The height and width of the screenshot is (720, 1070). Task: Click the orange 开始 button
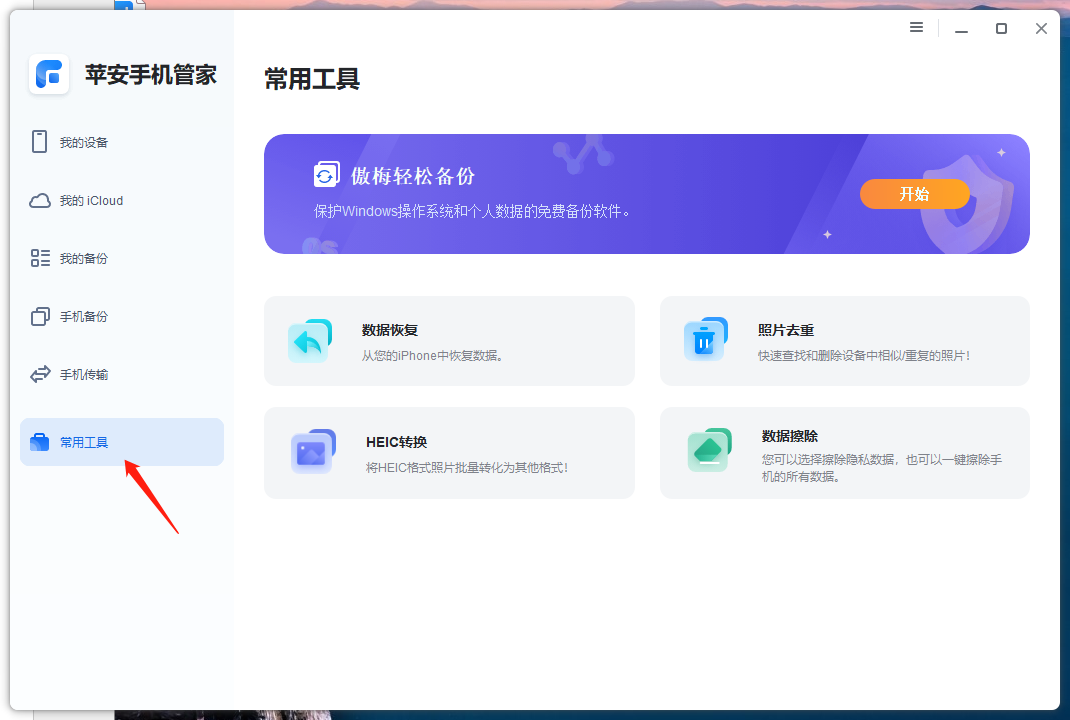tap(913, 194)
